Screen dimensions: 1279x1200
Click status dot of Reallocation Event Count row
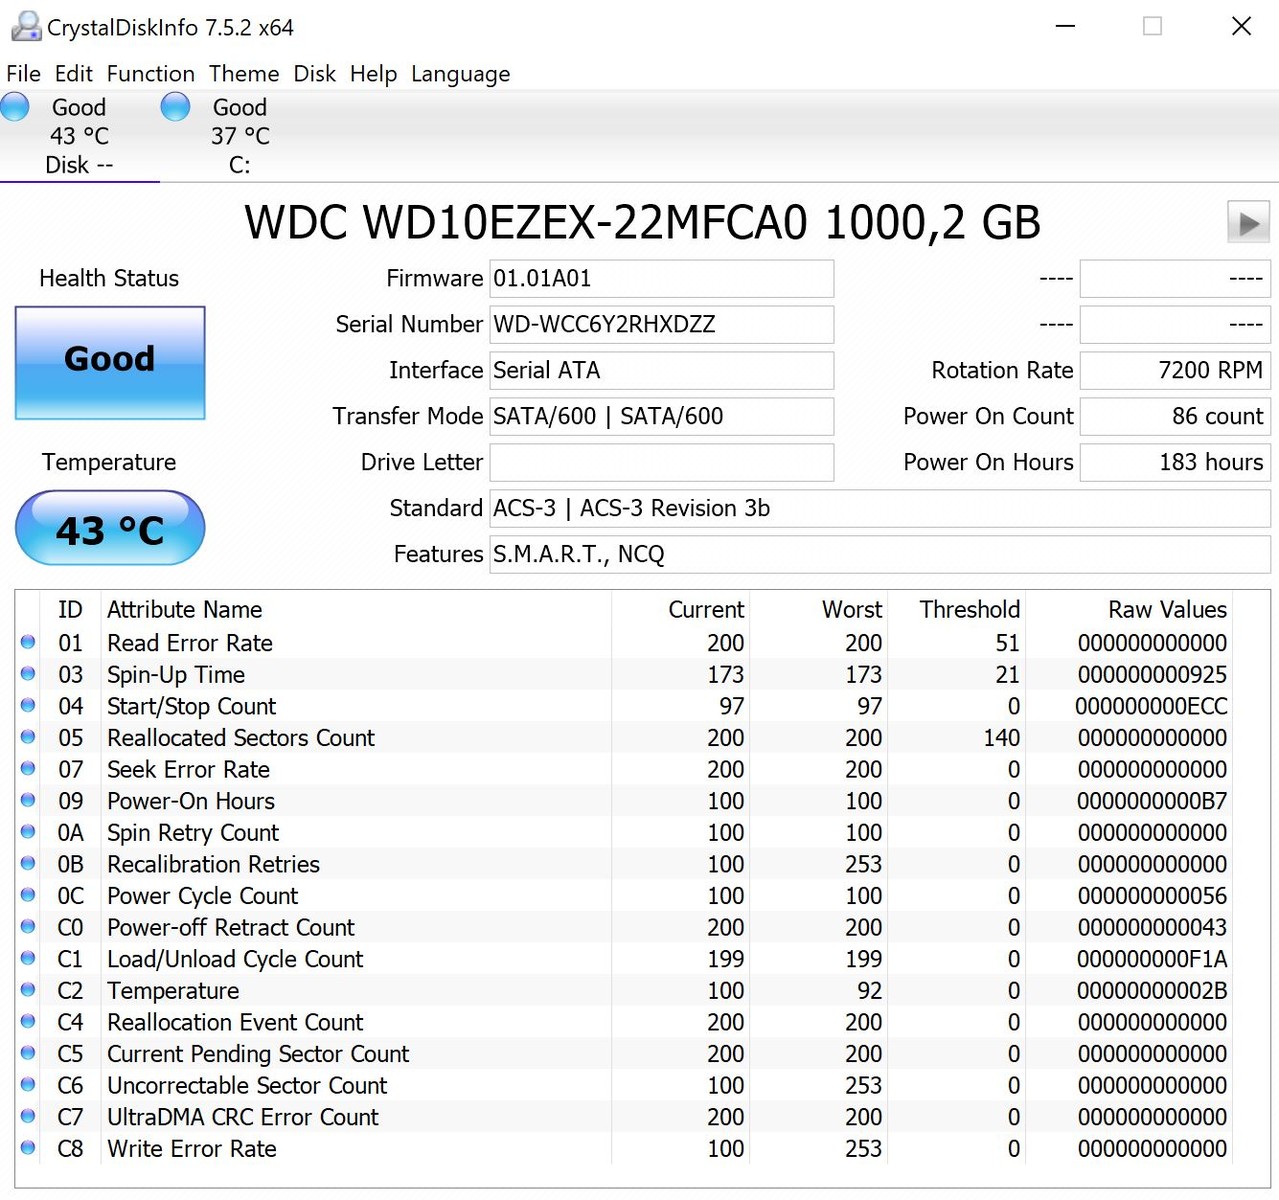click(28, 1022)
